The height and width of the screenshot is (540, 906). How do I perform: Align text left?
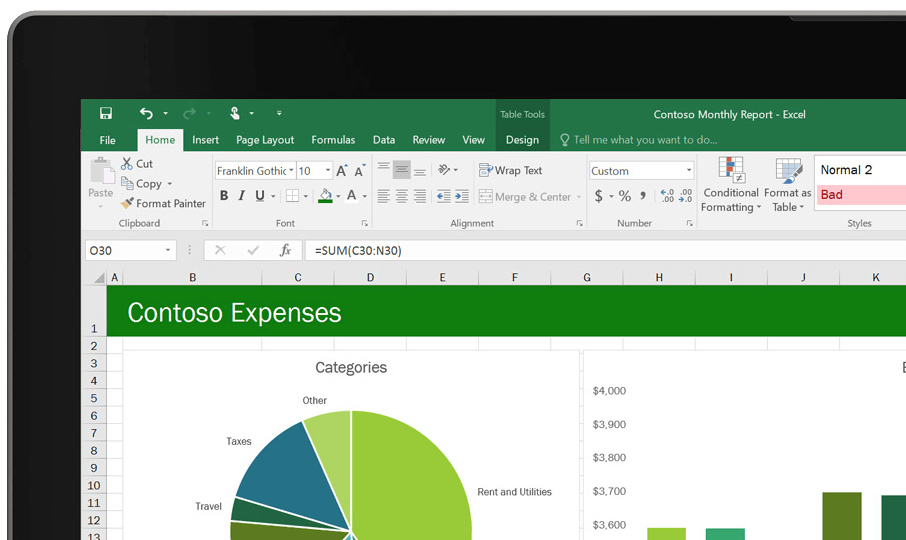[x=383, y=196]
